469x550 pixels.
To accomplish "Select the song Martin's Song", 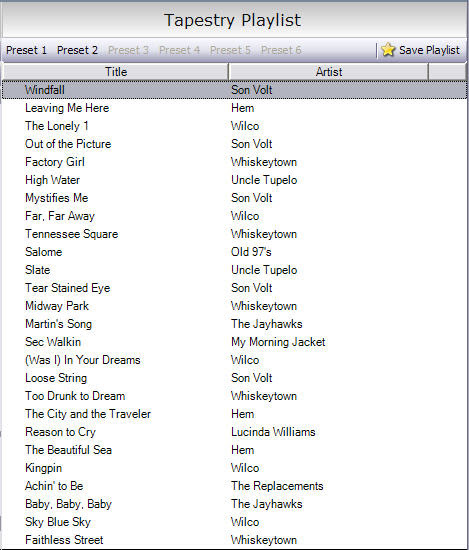I will [x=59, y=324].
